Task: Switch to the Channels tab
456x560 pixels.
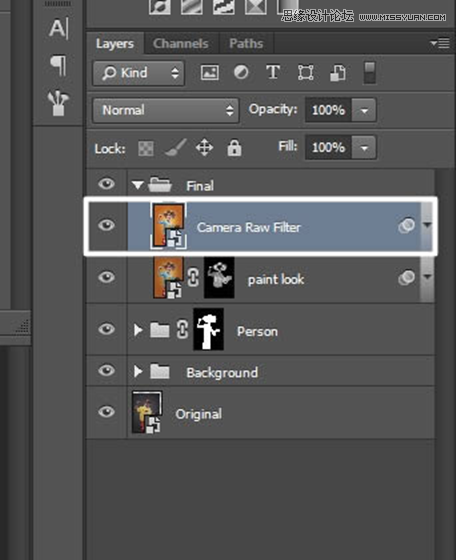Action: pyautogui.click(x=181, y=44)
